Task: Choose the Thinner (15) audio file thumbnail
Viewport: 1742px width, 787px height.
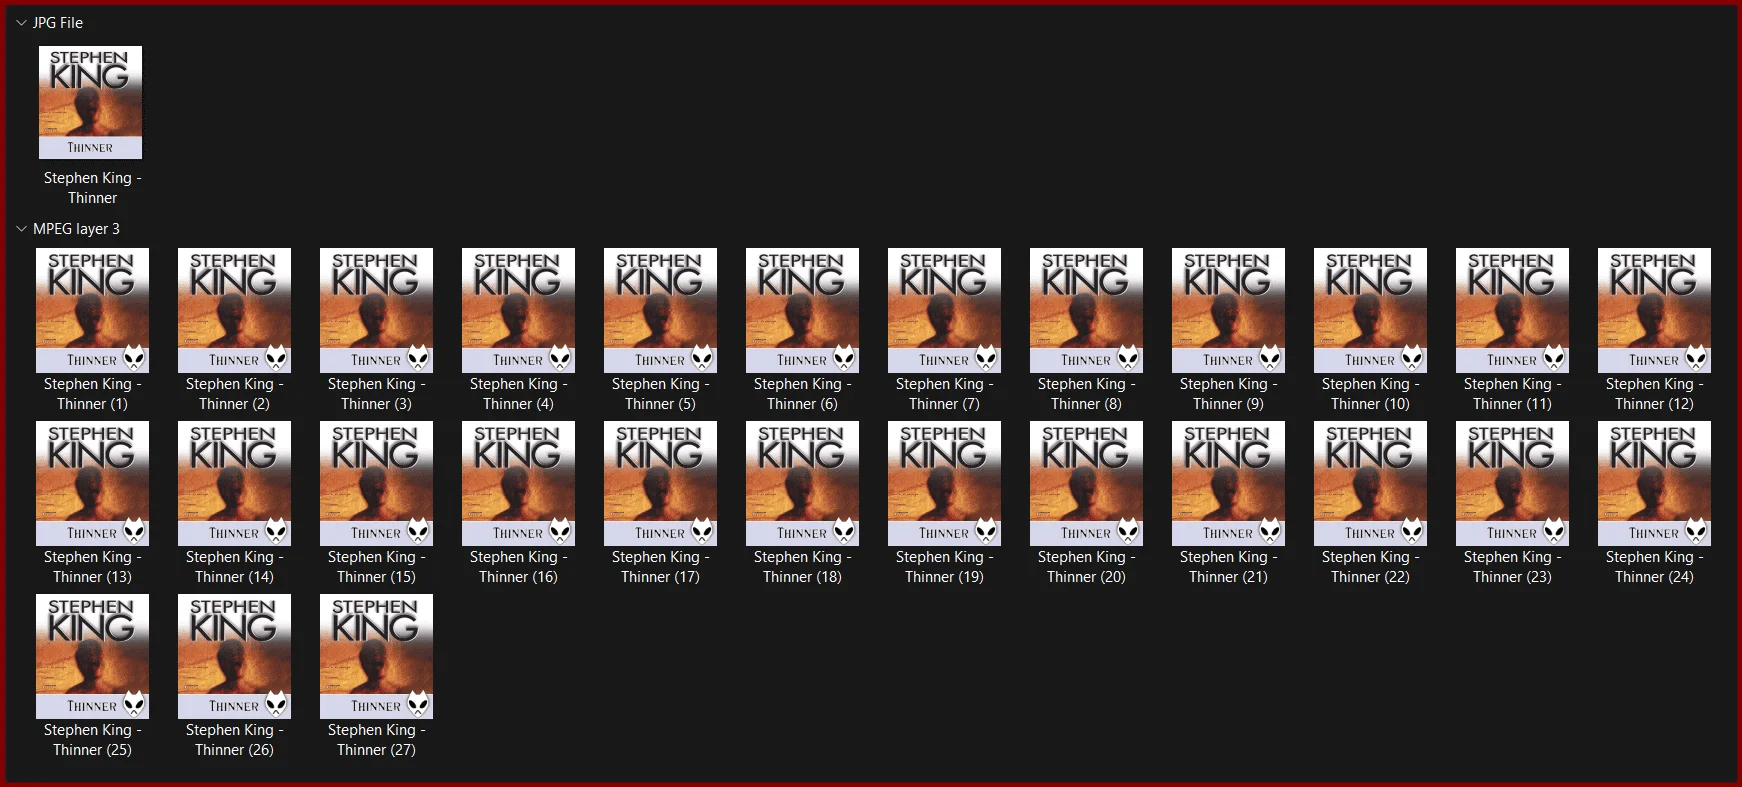Action: point(376,483)
